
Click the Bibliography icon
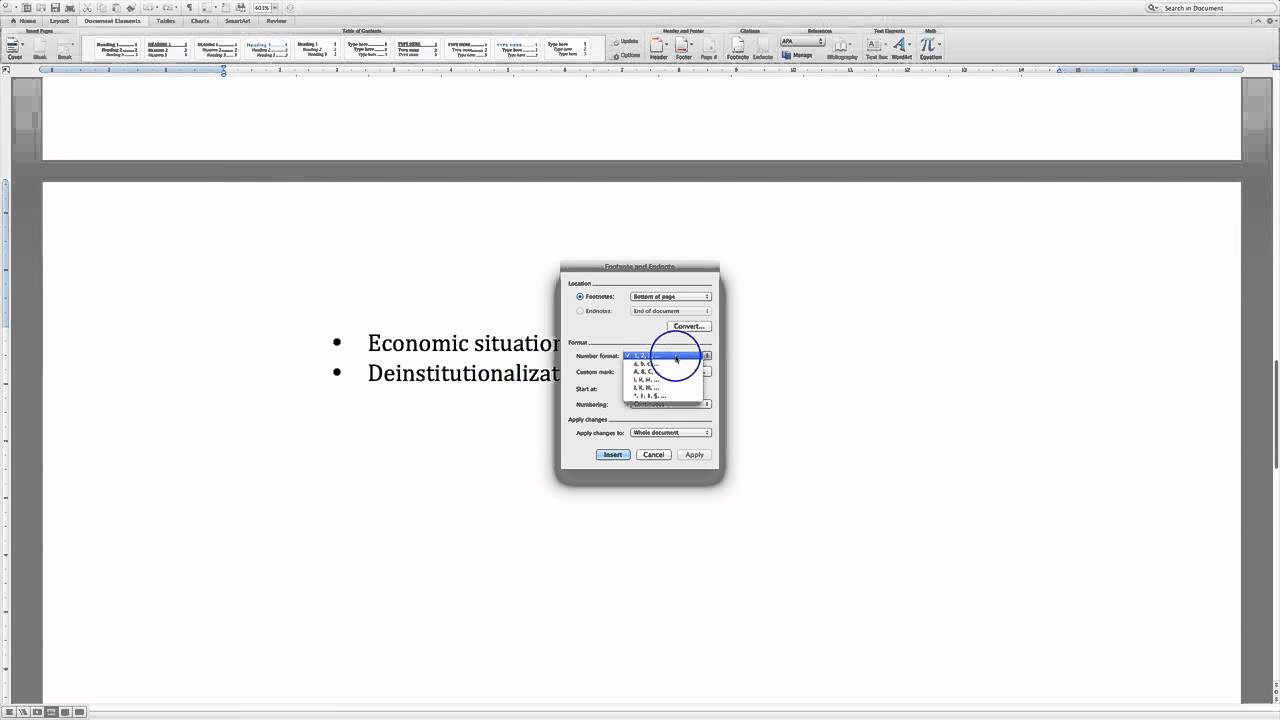[842, 49]
